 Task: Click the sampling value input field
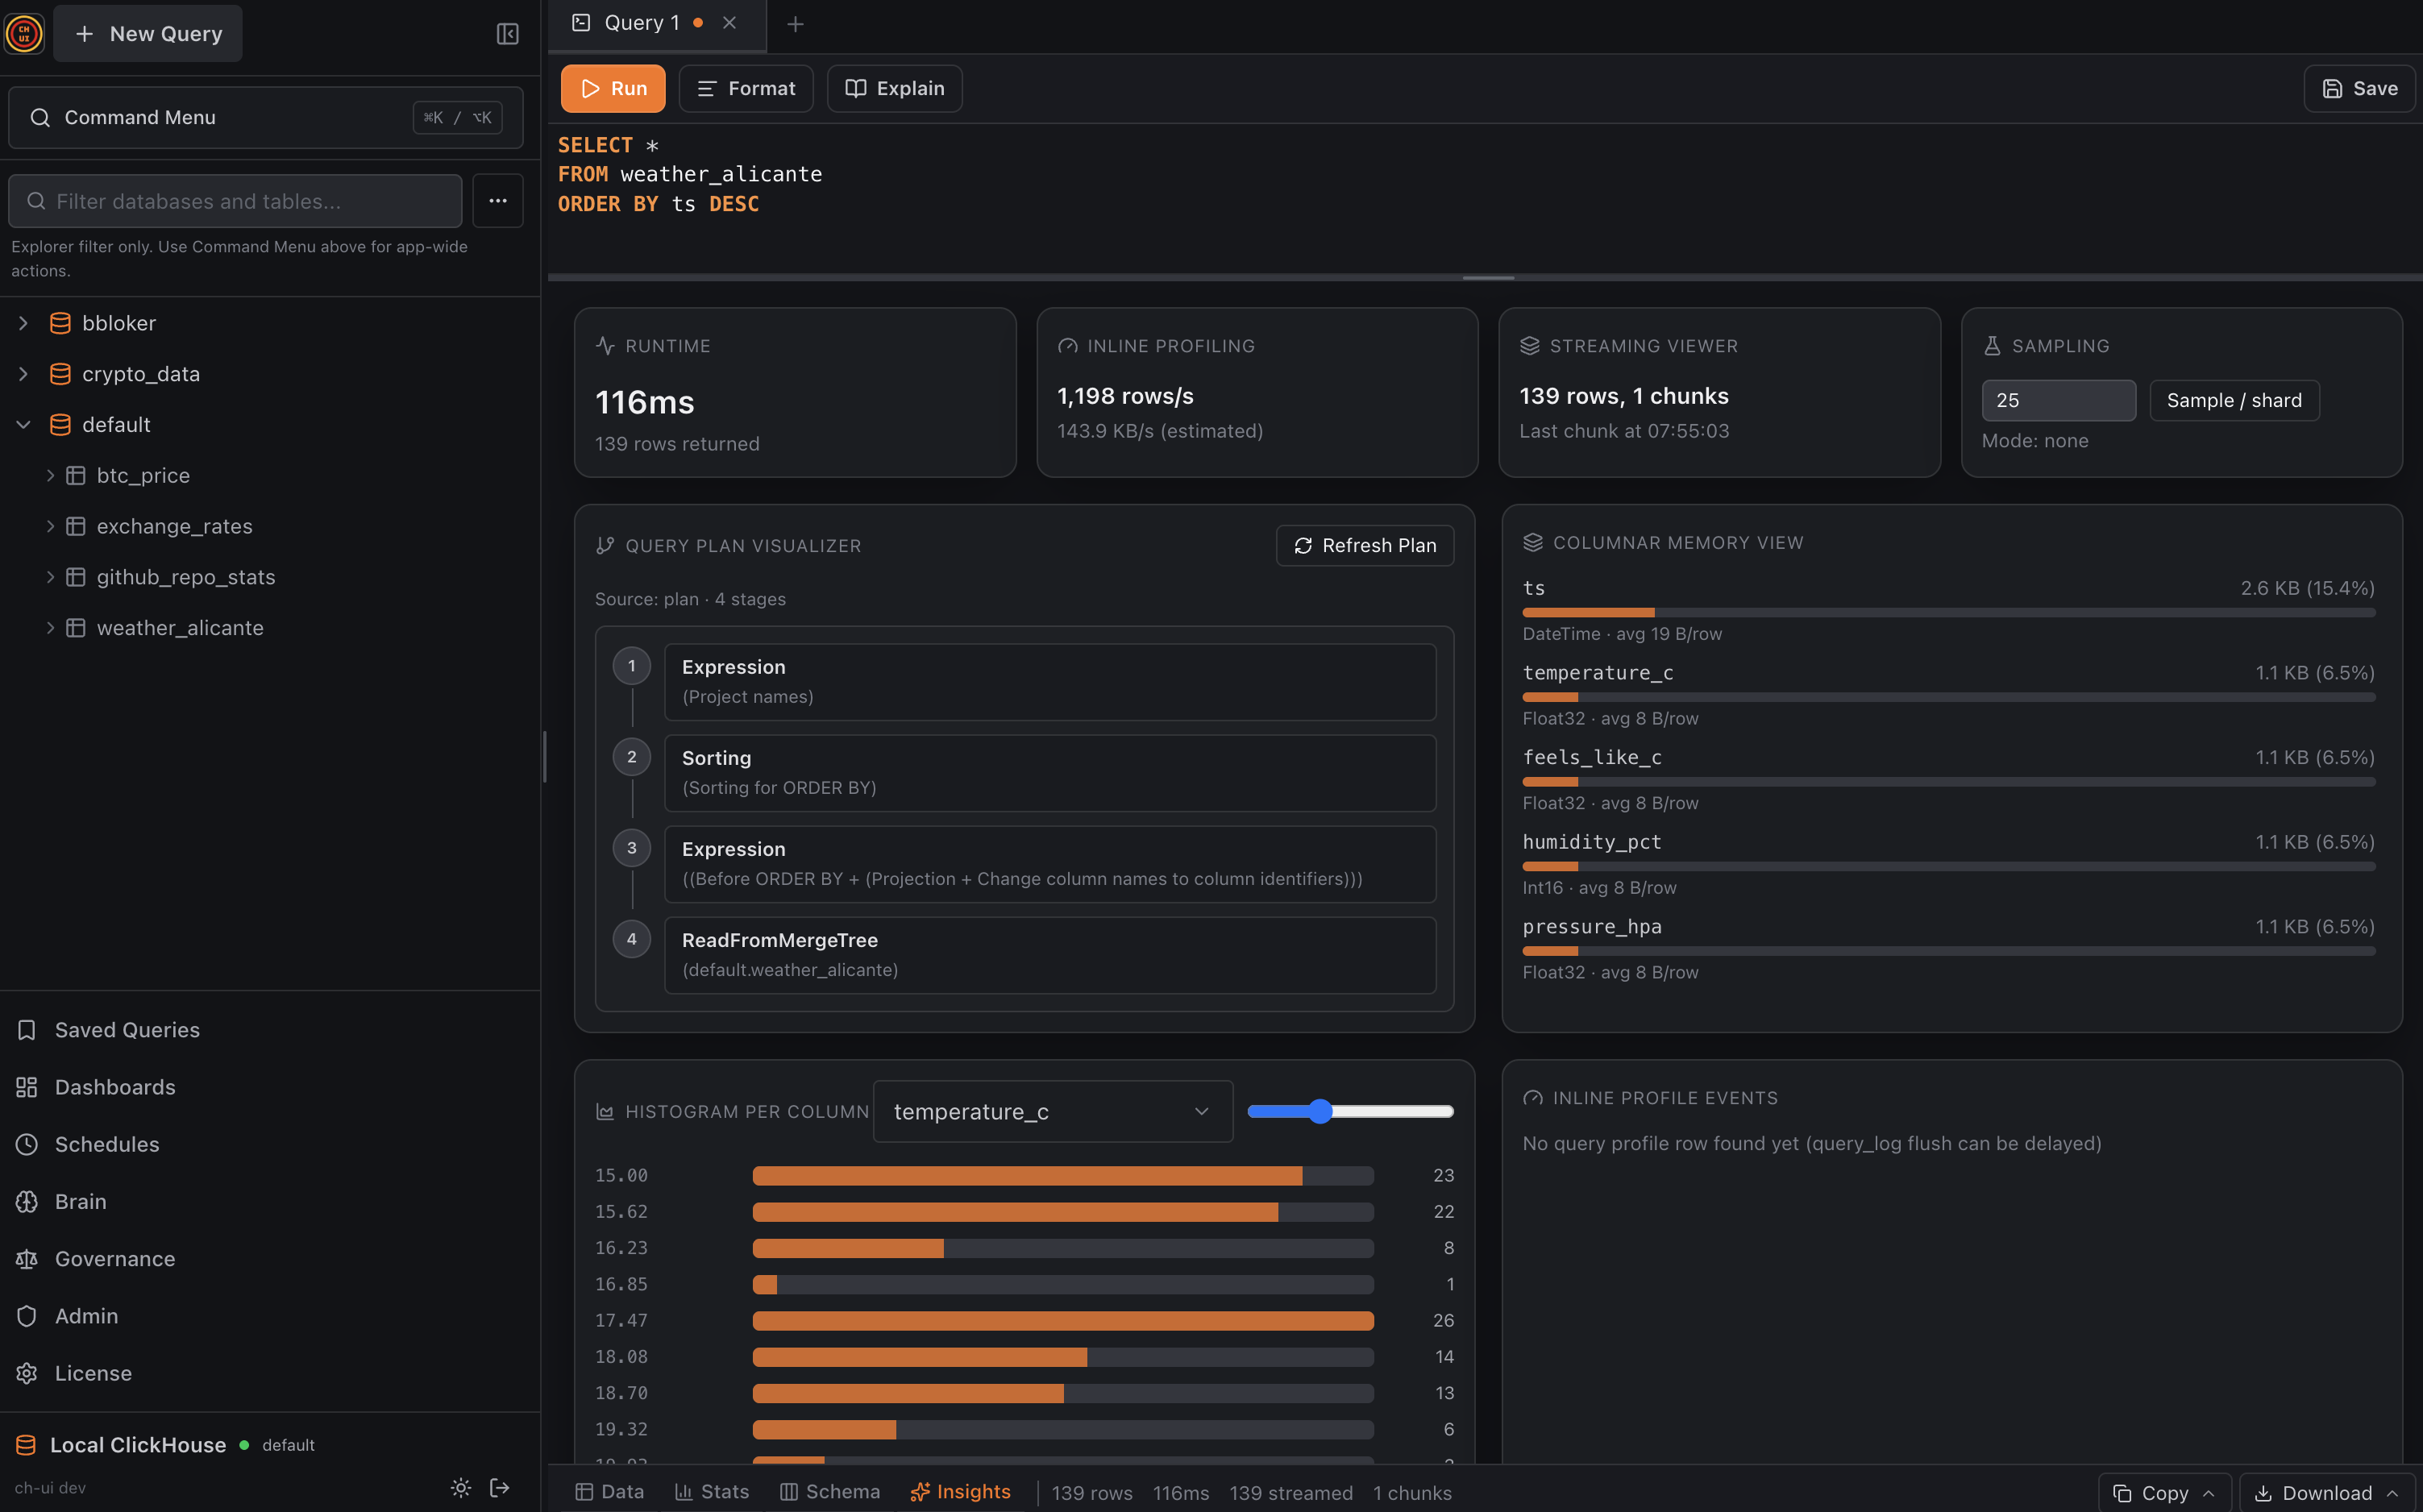pos(2058,400)
